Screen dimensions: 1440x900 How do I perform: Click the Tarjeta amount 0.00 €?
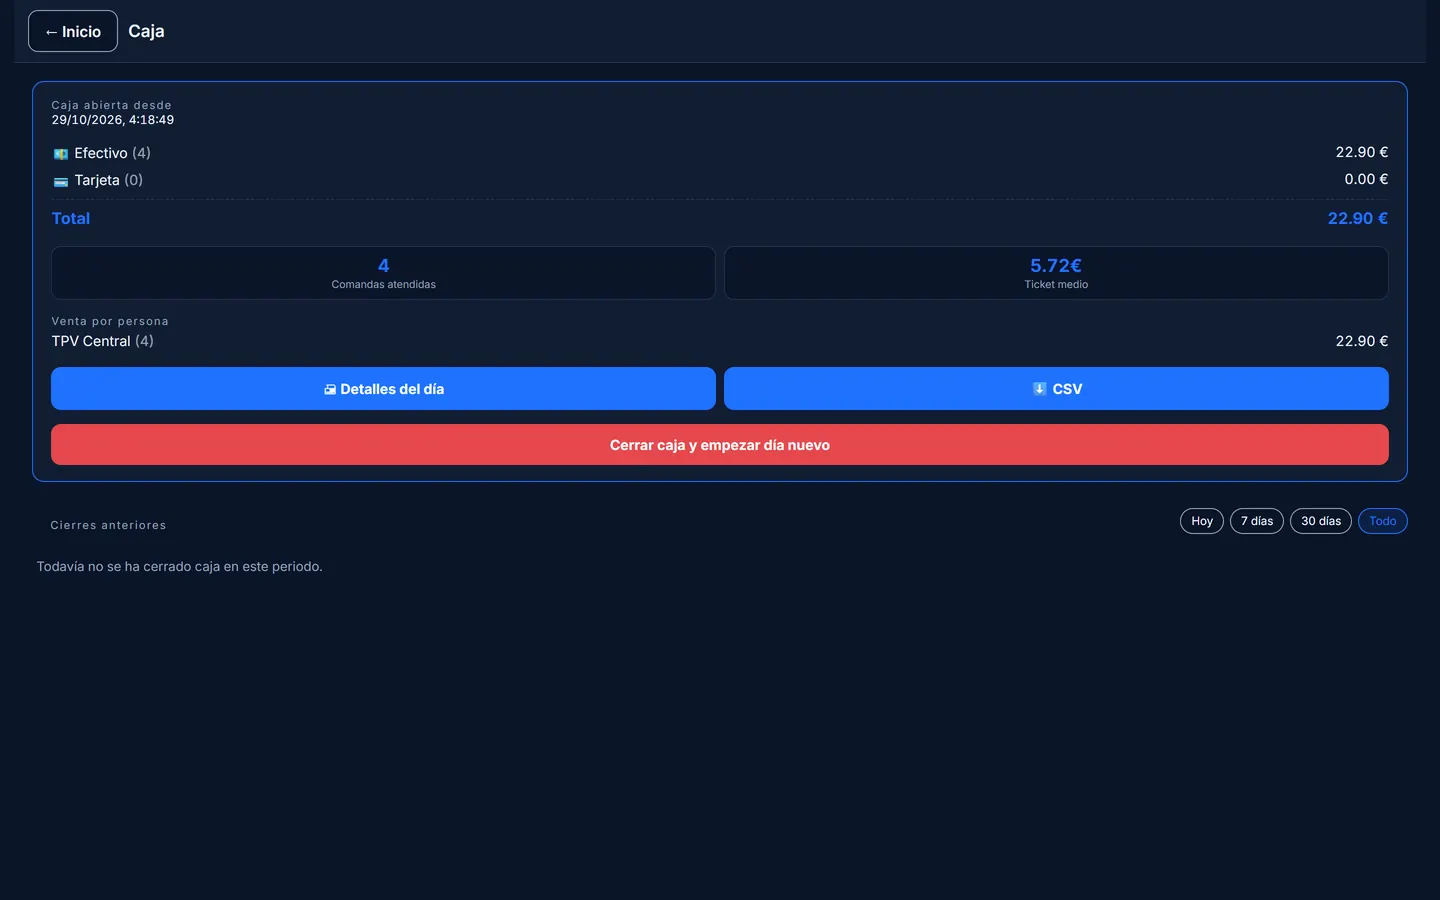click(1366, 179)
